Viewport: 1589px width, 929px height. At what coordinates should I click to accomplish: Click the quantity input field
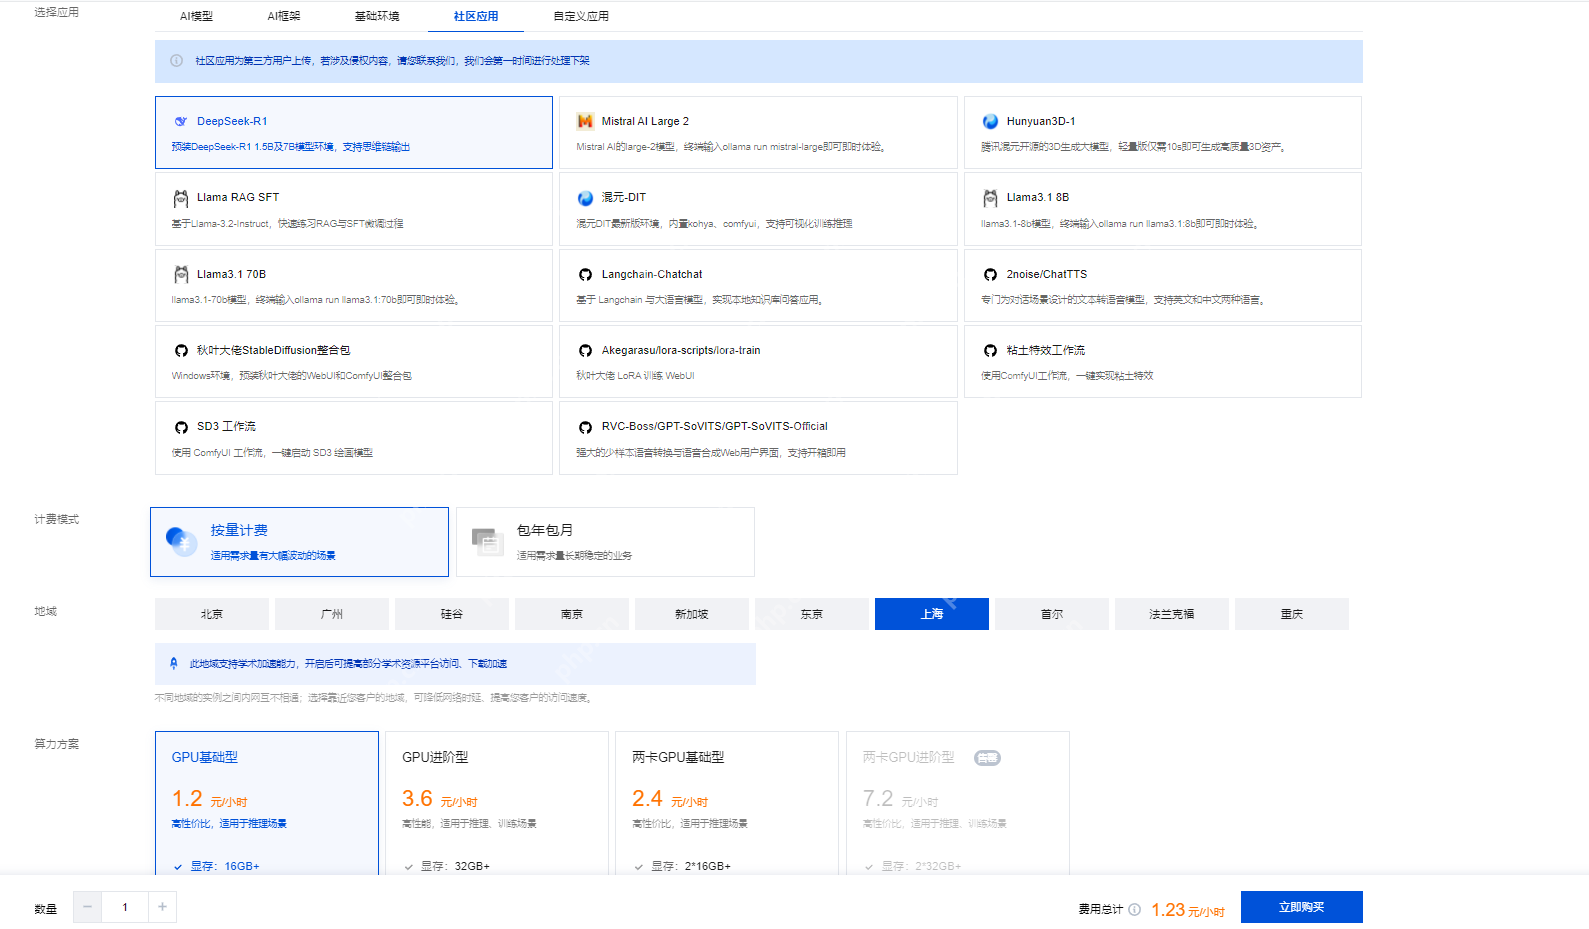[125, 907]
